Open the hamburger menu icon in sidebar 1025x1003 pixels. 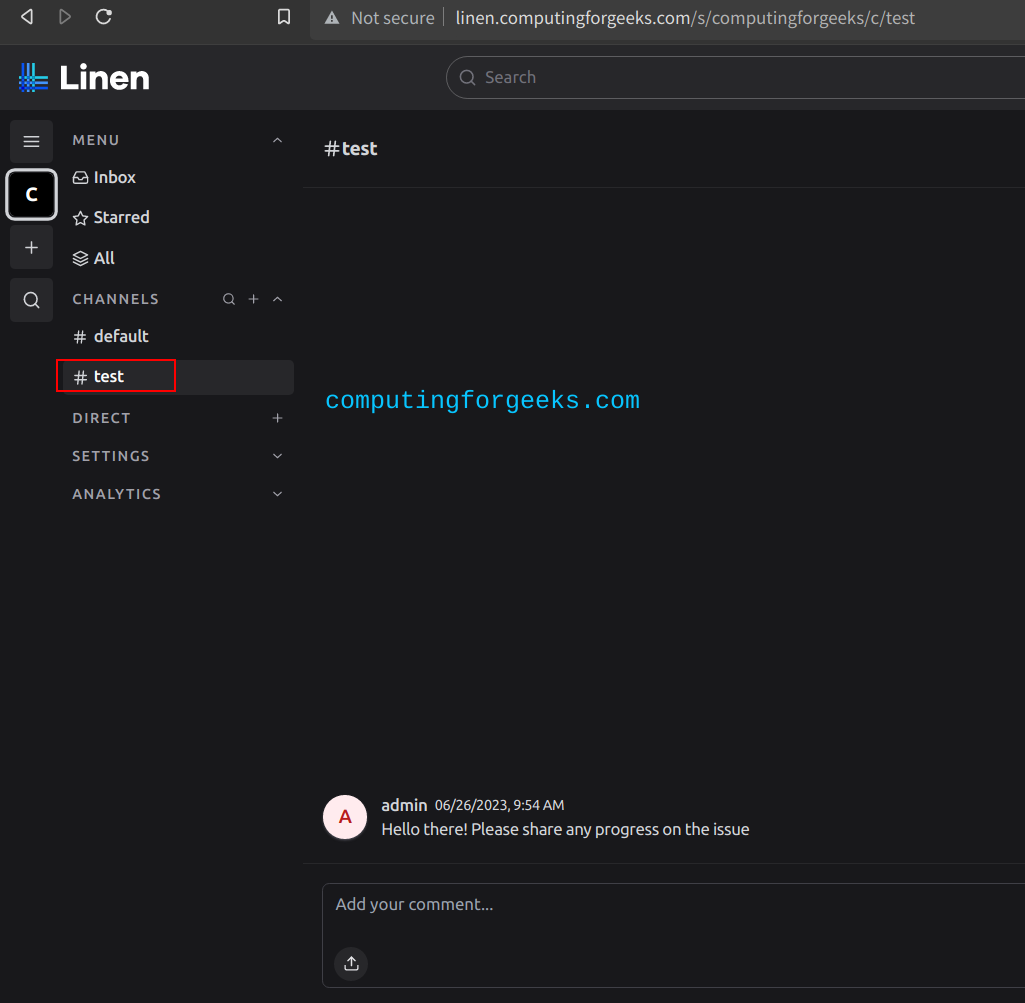coord(31,141)
